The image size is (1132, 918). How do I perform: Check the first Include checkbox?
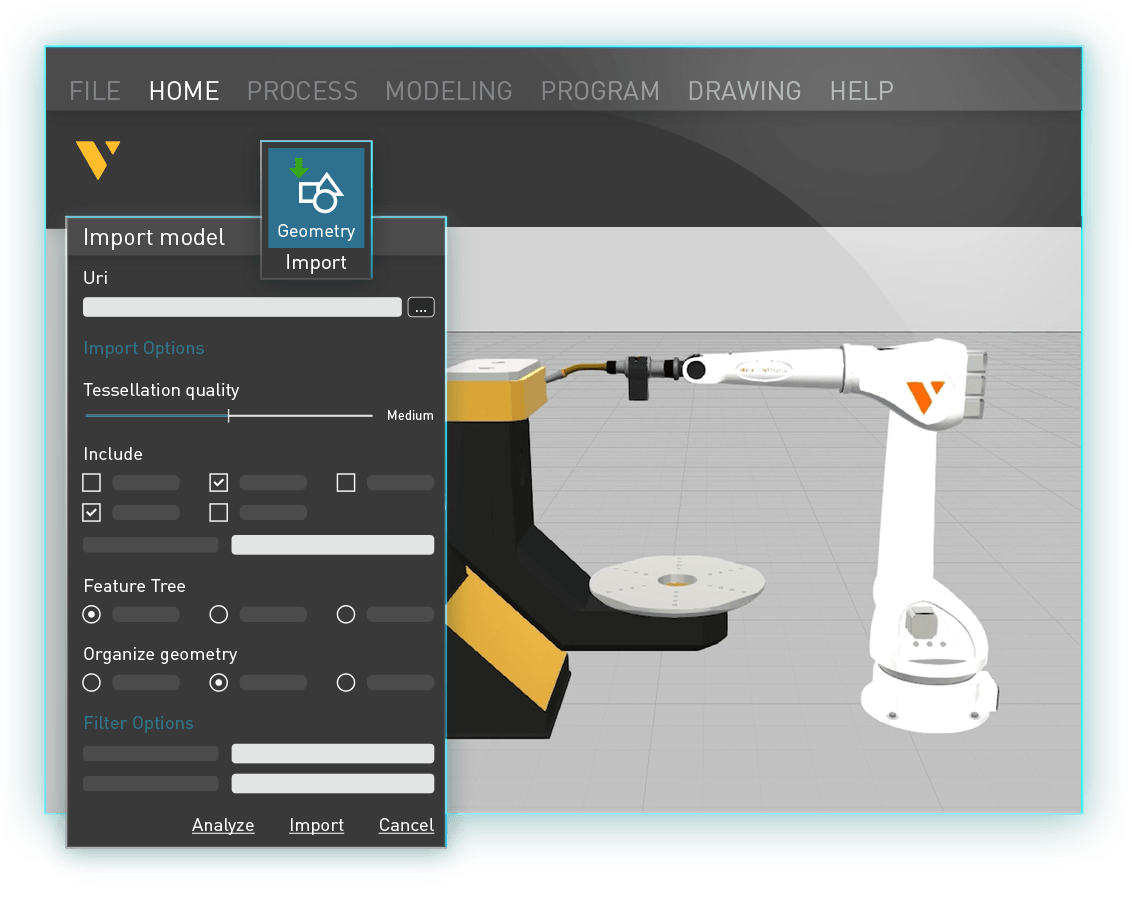pos(91,482)
